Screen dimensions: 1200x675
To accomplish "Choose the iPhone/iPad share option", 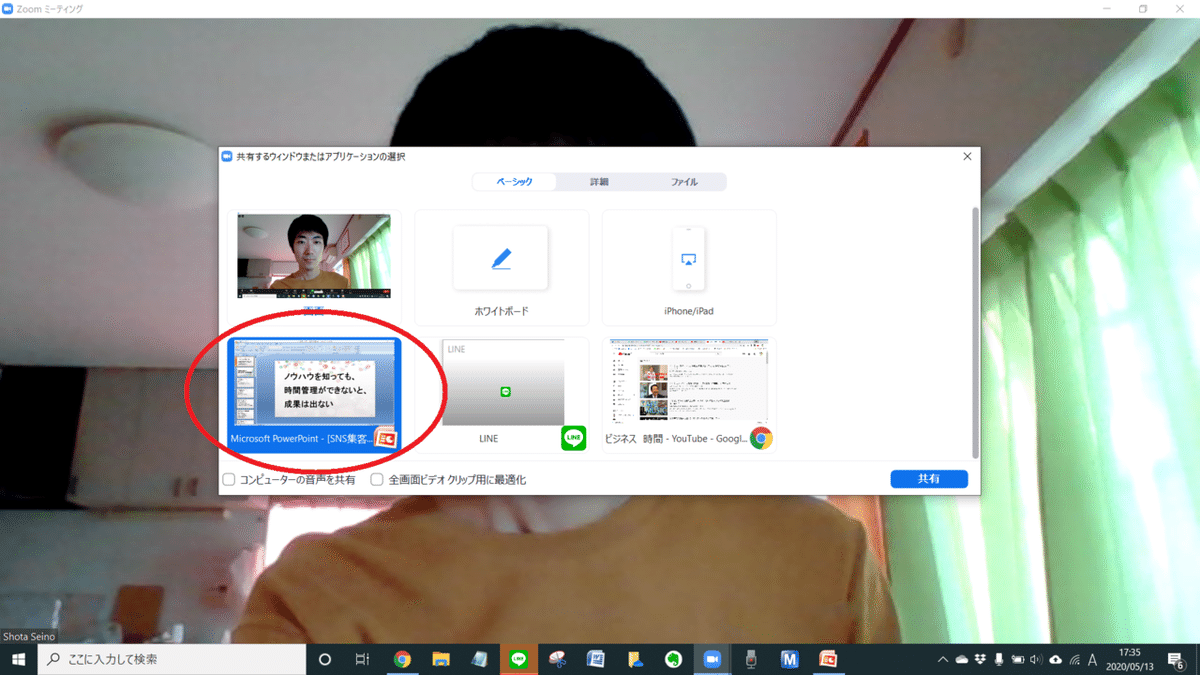I will click(x=689, y=267).
